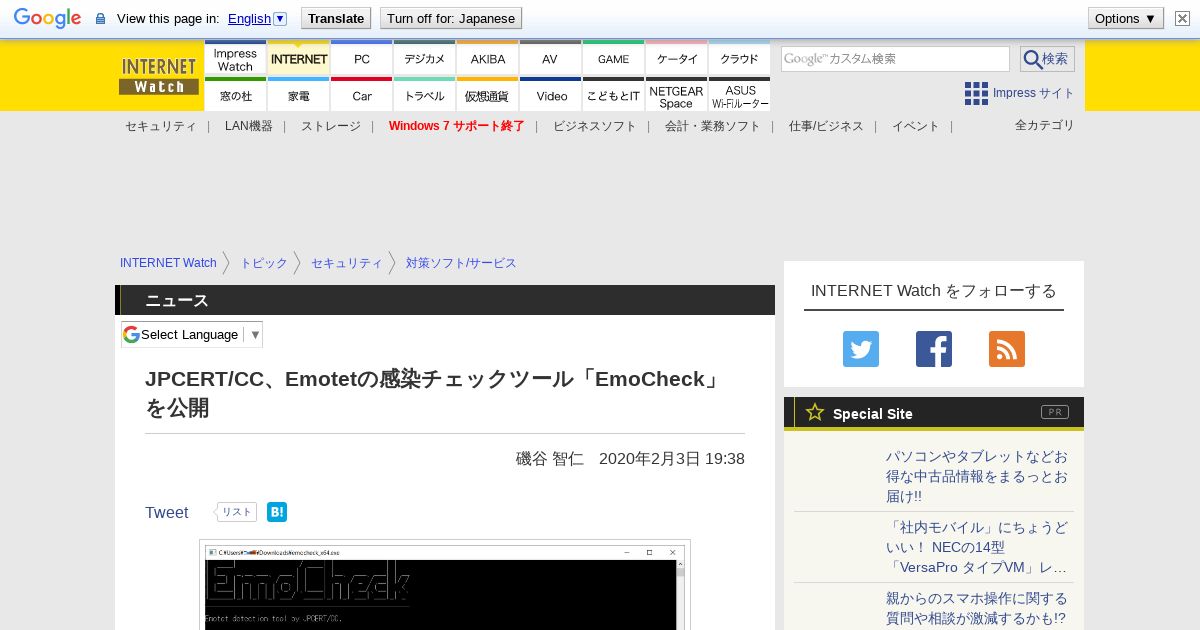Open the NETGEAR Space tab
Screen dimensions: 1200x630
click(x=677, y=96)
